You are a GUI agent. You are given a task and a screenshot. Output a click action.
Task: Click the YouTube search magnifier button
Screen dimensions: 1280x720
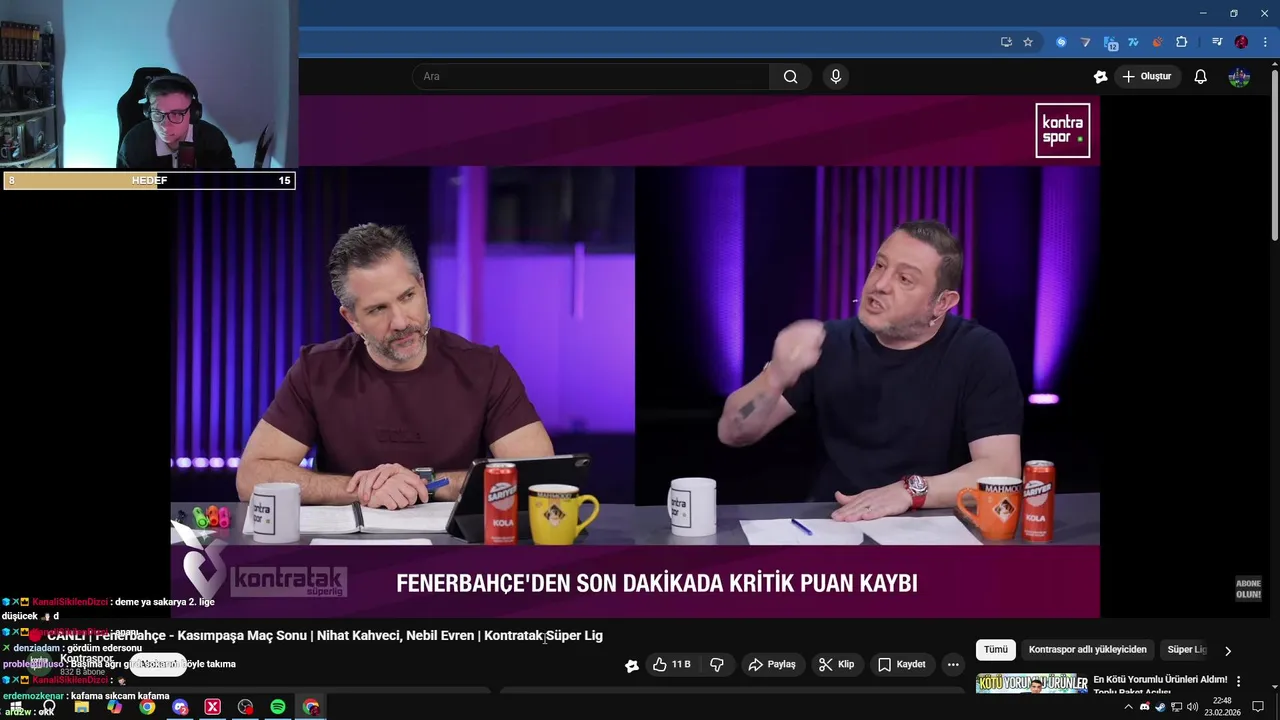click(790, 77)
